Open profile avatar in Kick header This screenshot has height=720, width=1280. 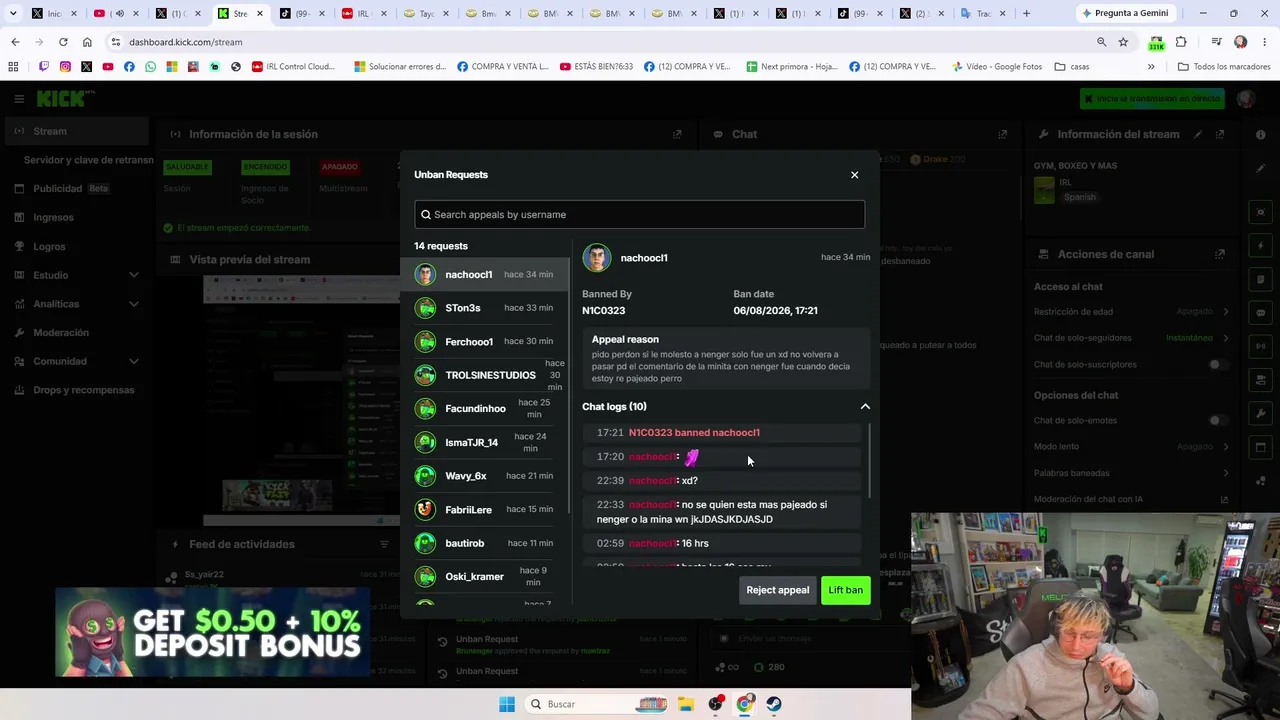point(1246,99)
